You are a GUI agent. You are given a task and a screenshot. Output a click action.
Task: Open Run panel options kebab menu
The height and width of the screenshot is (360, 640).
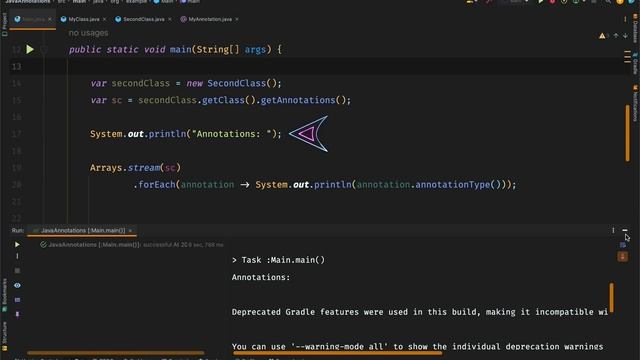click(x=613, y=231)
